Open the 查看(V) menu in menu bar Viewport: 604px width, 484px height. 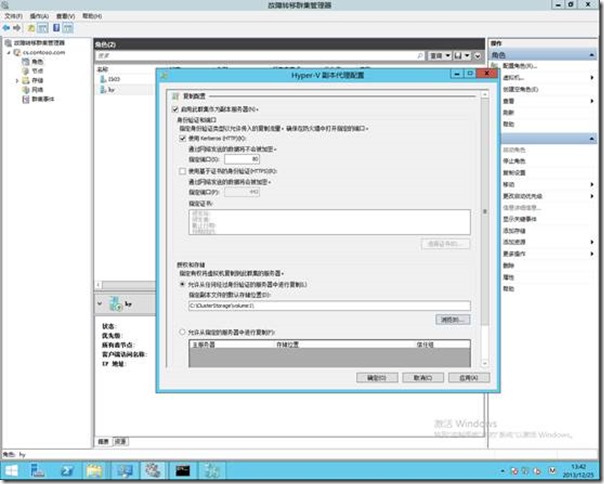coord(65,16)
